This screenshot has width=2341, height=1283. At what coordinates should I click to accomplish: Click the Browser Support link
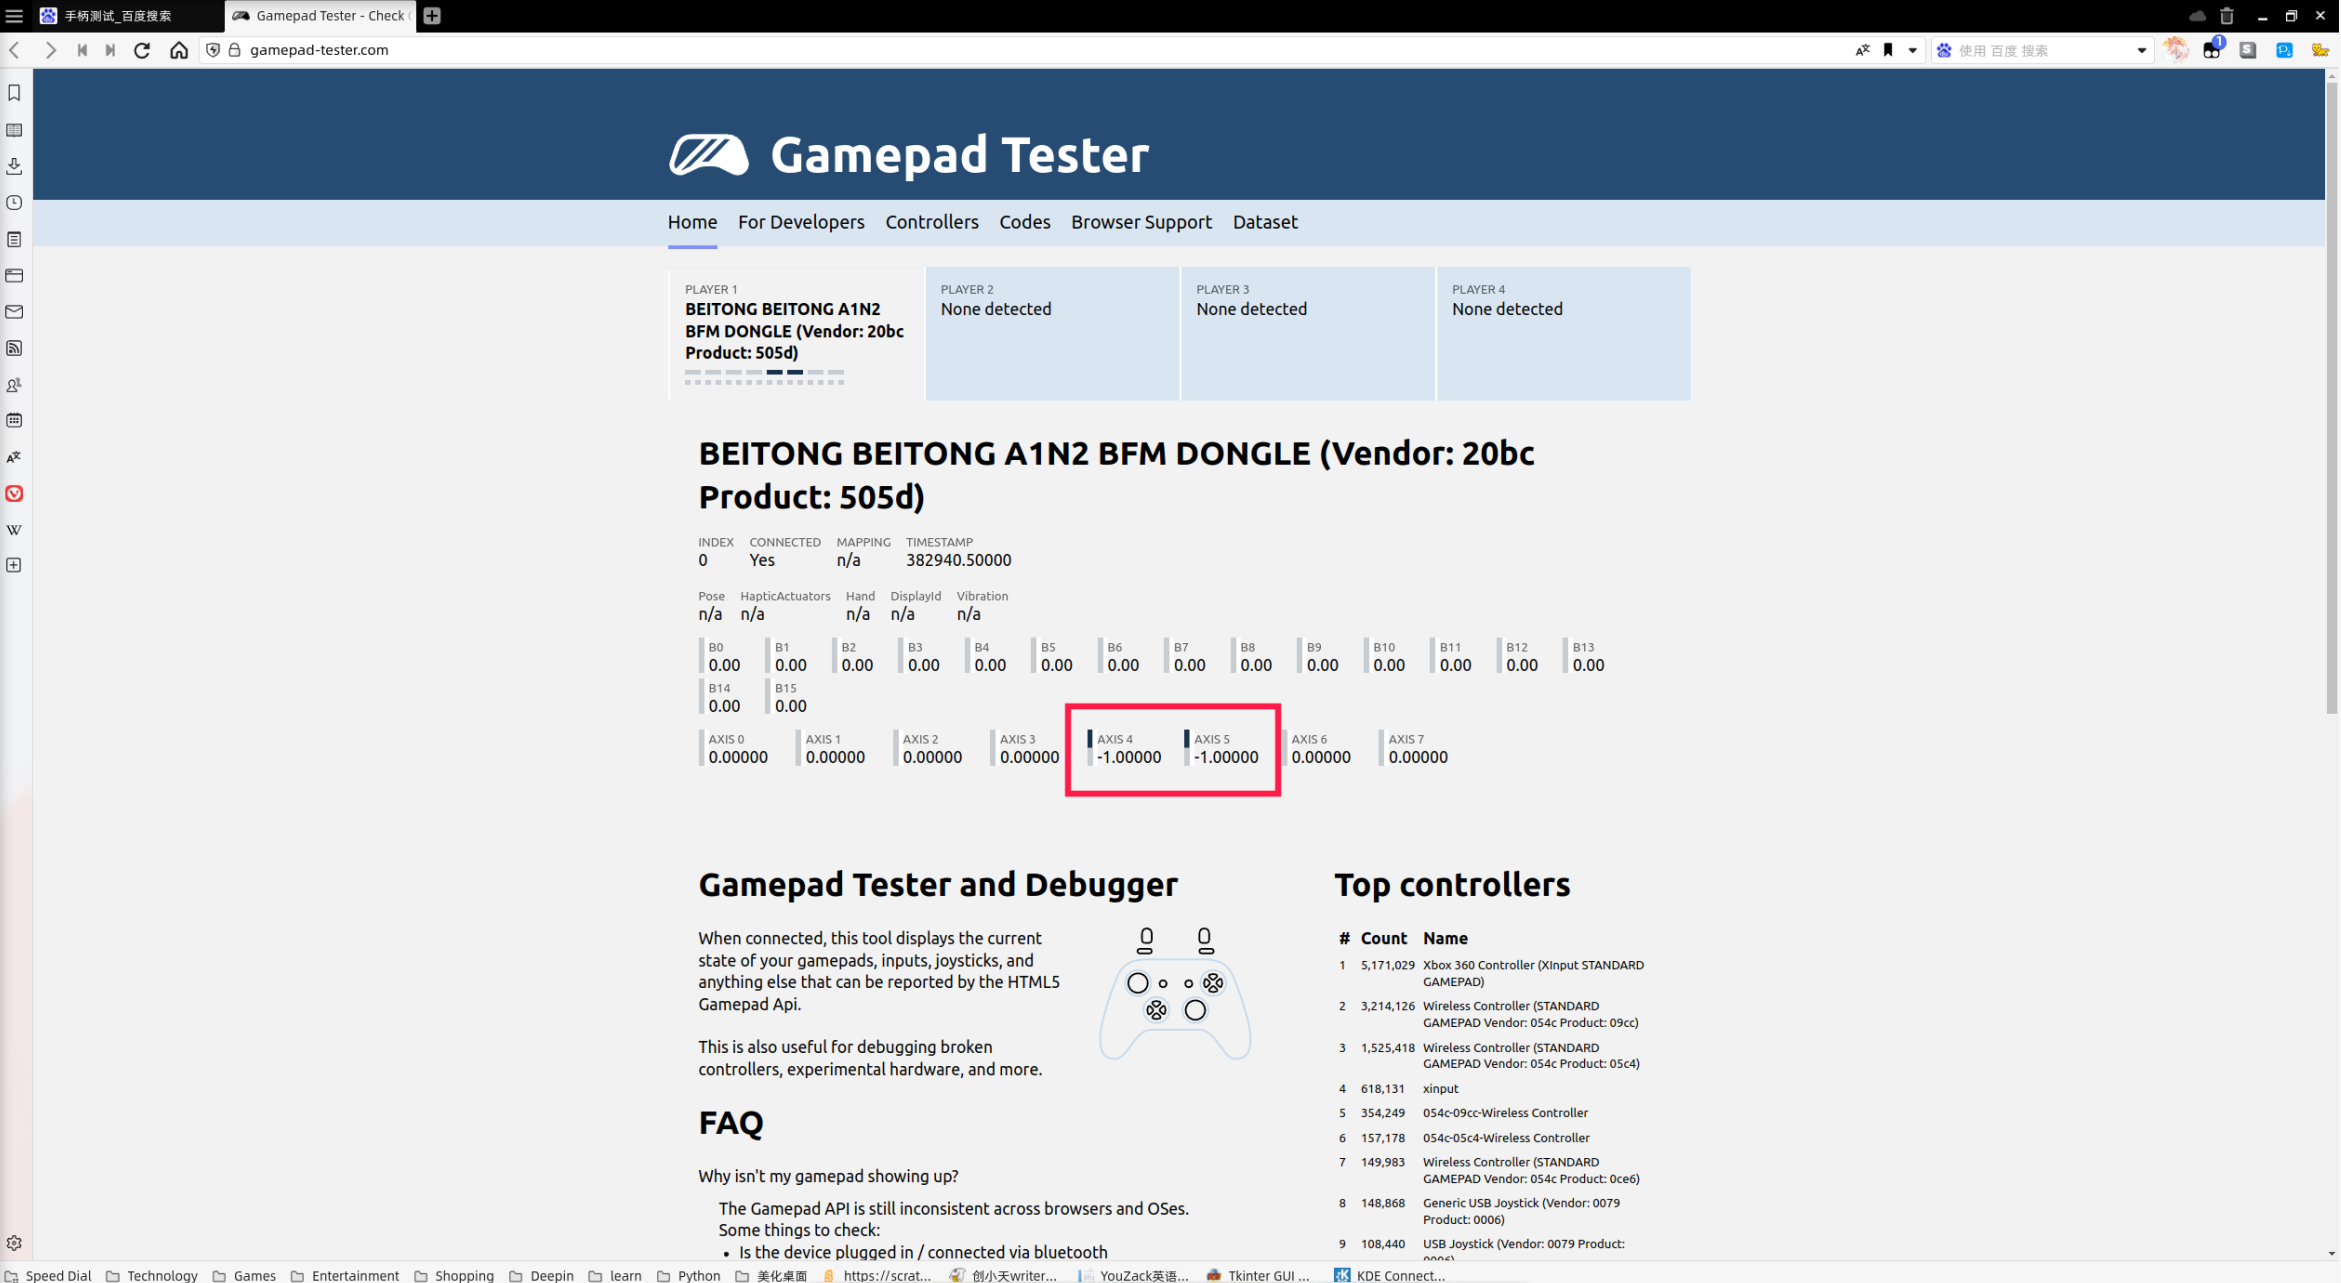click(x=1141, y=222)
